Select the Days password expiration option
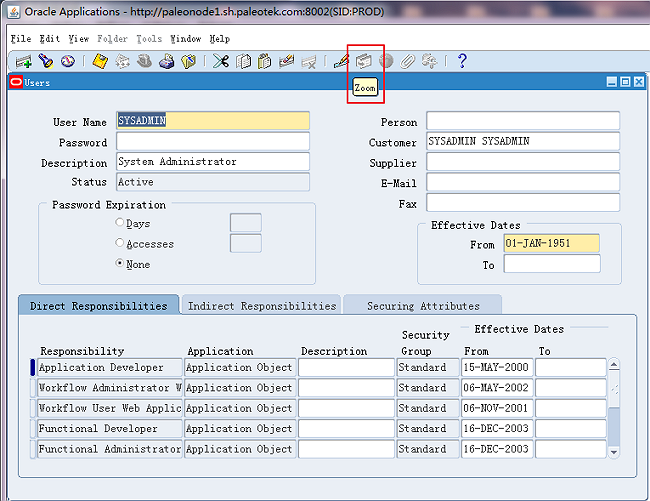Viewport: 650px width, 501px height. pyautogui.click(x=119, y=223)
